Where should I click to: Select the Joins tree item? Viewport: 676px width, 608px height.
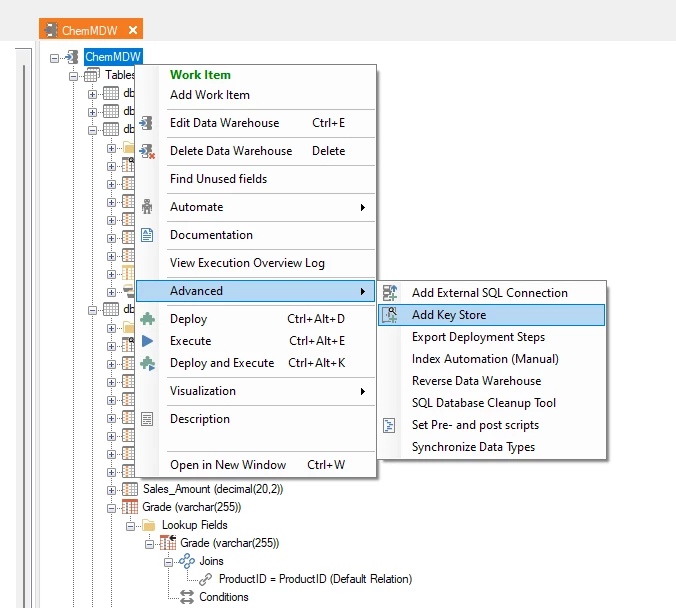(211, 561)
